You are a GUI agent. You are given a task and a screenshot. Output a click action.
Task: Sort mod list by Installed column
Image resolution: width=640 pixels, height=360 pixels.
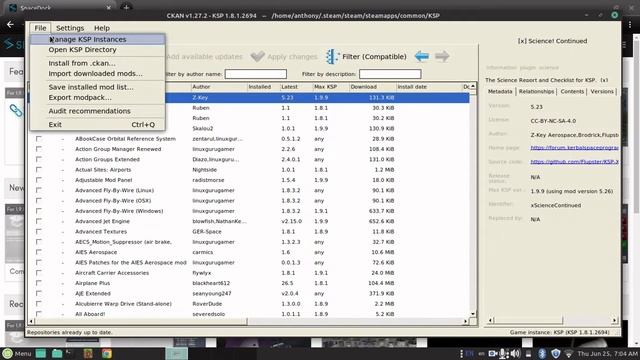coord(263,87)
